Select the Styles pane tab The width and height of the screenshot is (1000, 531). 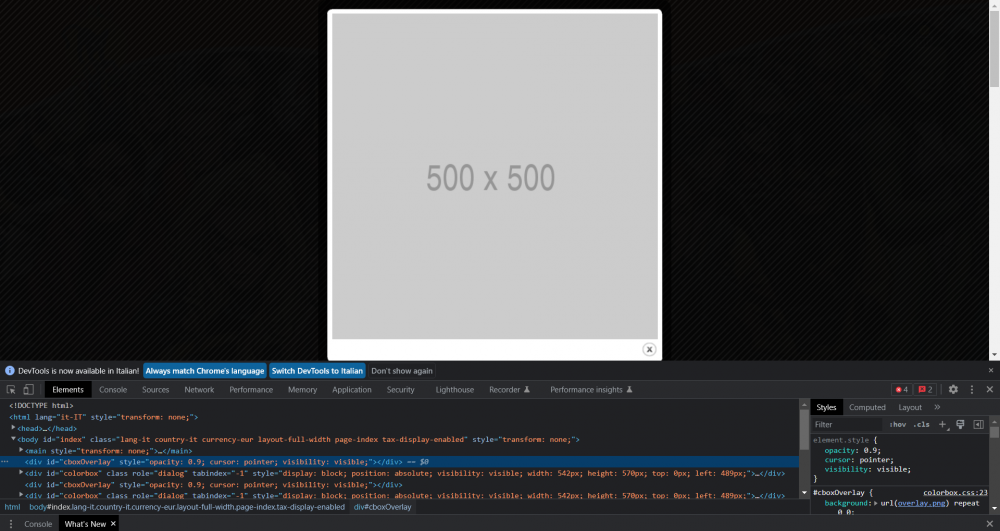pyautogui.click(x=826, y=407)
